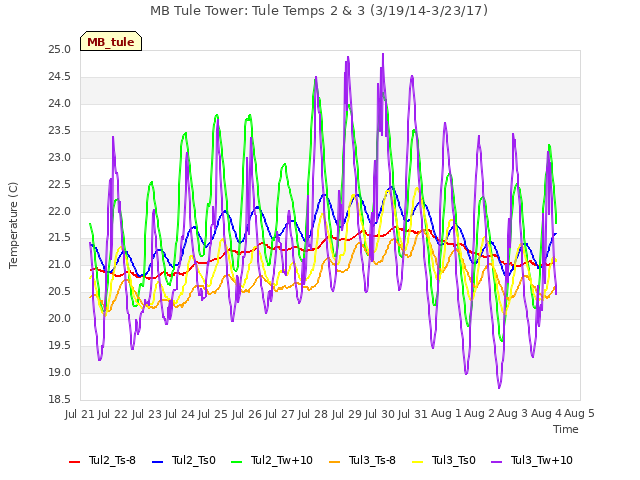Image resolution: width=640 pixels, height=480 pixels.
Task: Click the Jul 30 x-axis tick label
Action: 380,414
